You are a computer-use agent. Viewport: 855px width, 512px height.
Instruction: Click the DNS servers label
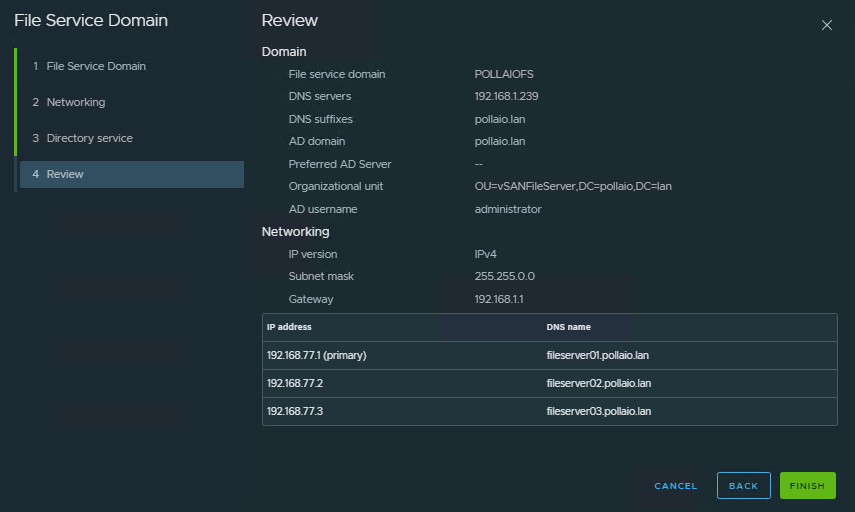pyautogui.click(x=320, y=97)
